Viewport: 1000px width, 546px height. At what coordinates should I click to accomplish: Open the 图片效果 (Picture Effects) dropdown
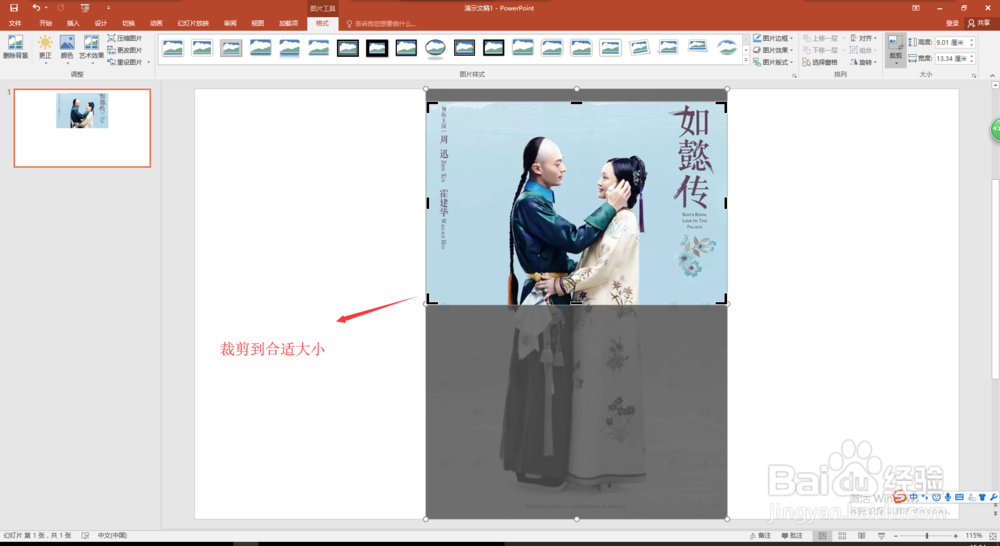click(x=774, y=50)
